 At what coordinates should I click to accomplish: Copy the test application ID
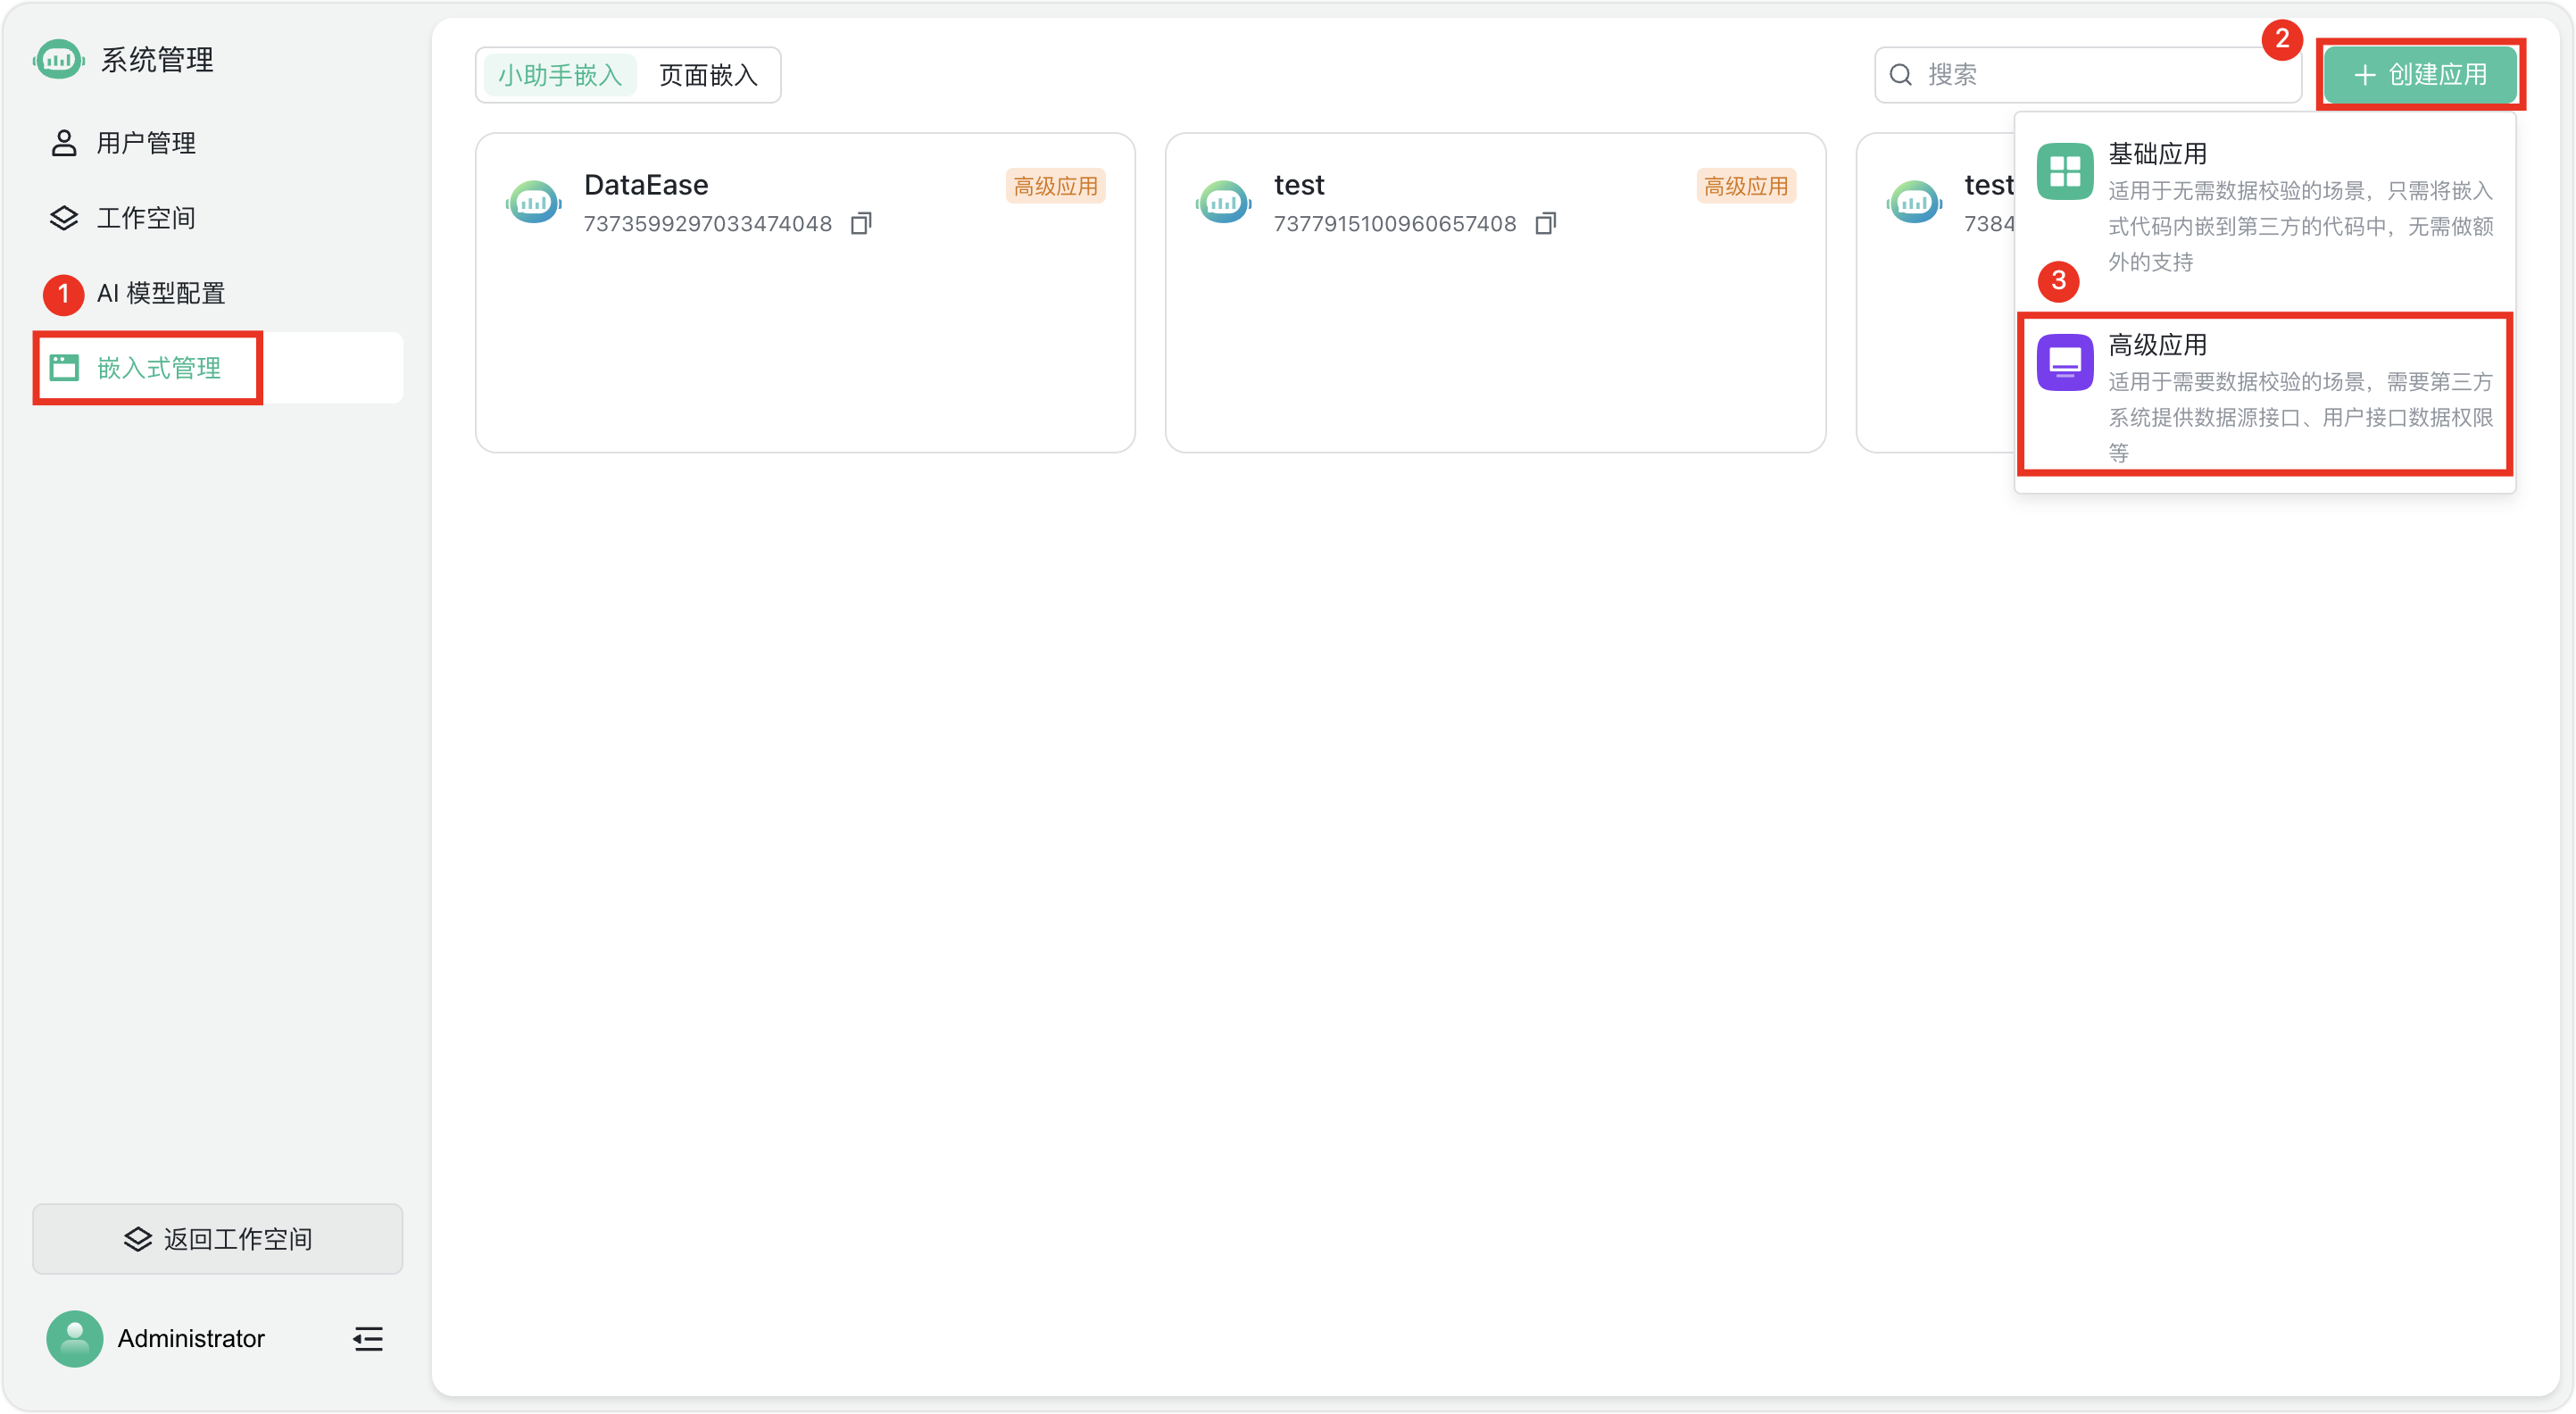pos(1545,223)
